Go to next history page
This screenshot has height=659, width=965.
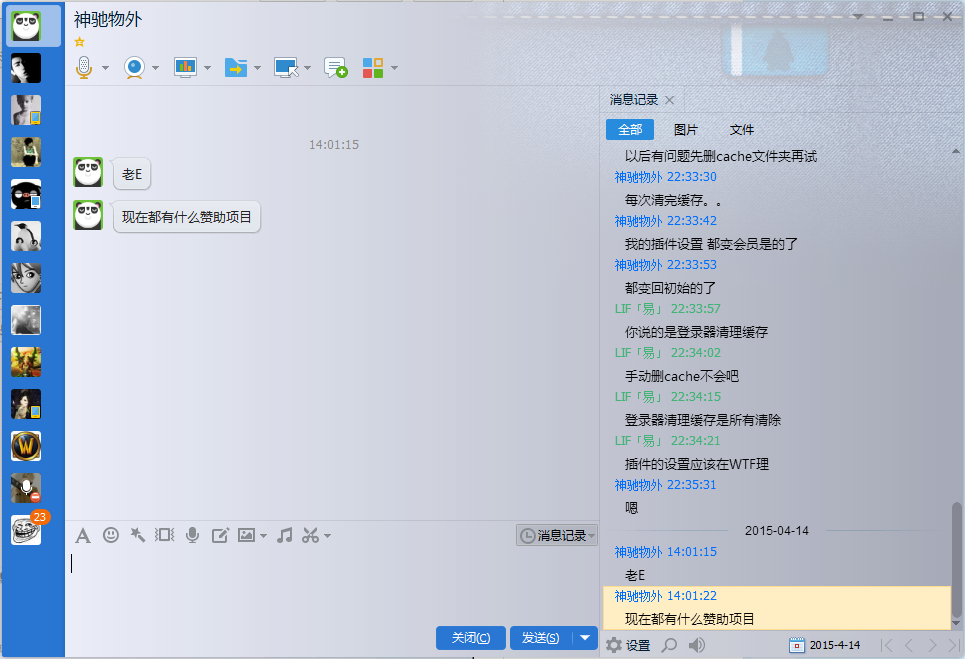932,645
